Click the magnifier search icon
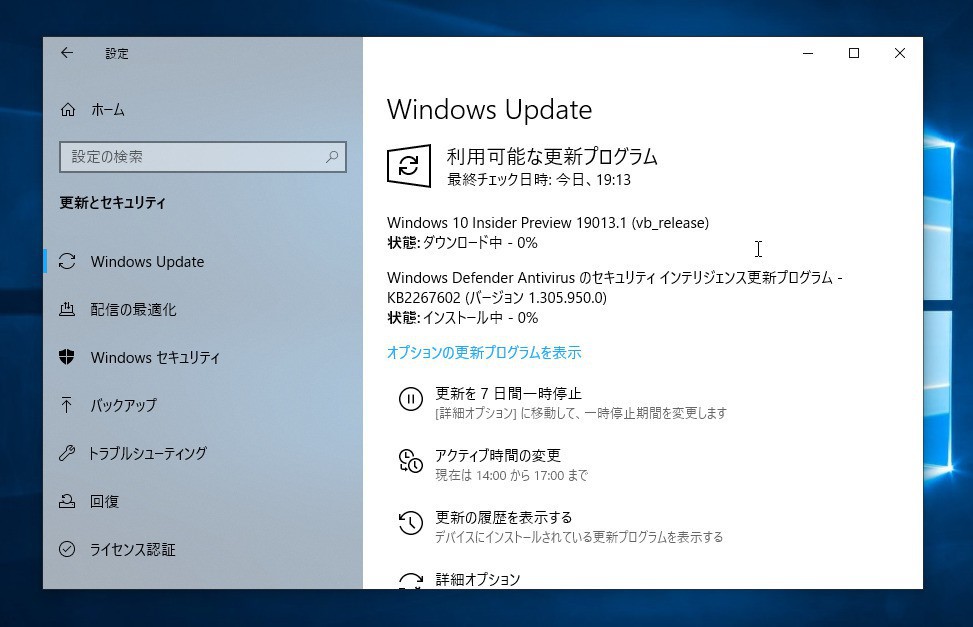Screen dimensions: 973x627 pos(332,156)
